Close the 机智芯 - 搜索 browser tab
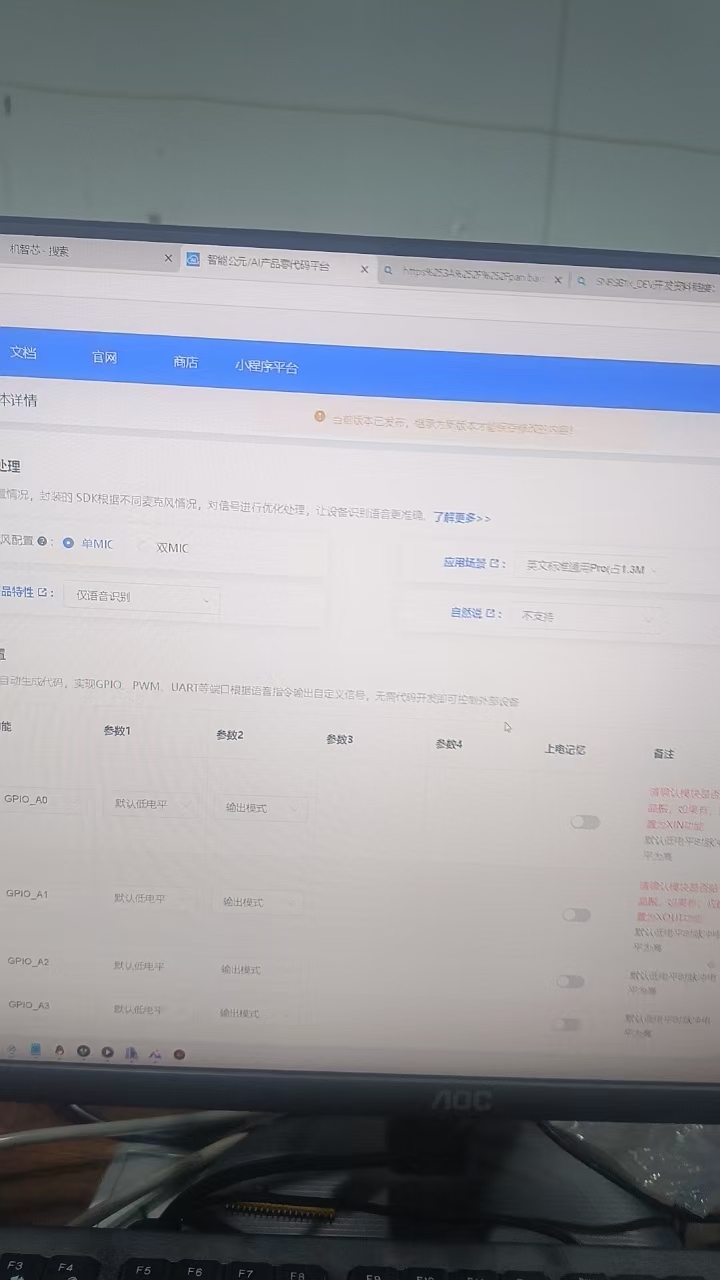Image resolution: width=720 pixels, height=1280 pixels. coord(168,258)
